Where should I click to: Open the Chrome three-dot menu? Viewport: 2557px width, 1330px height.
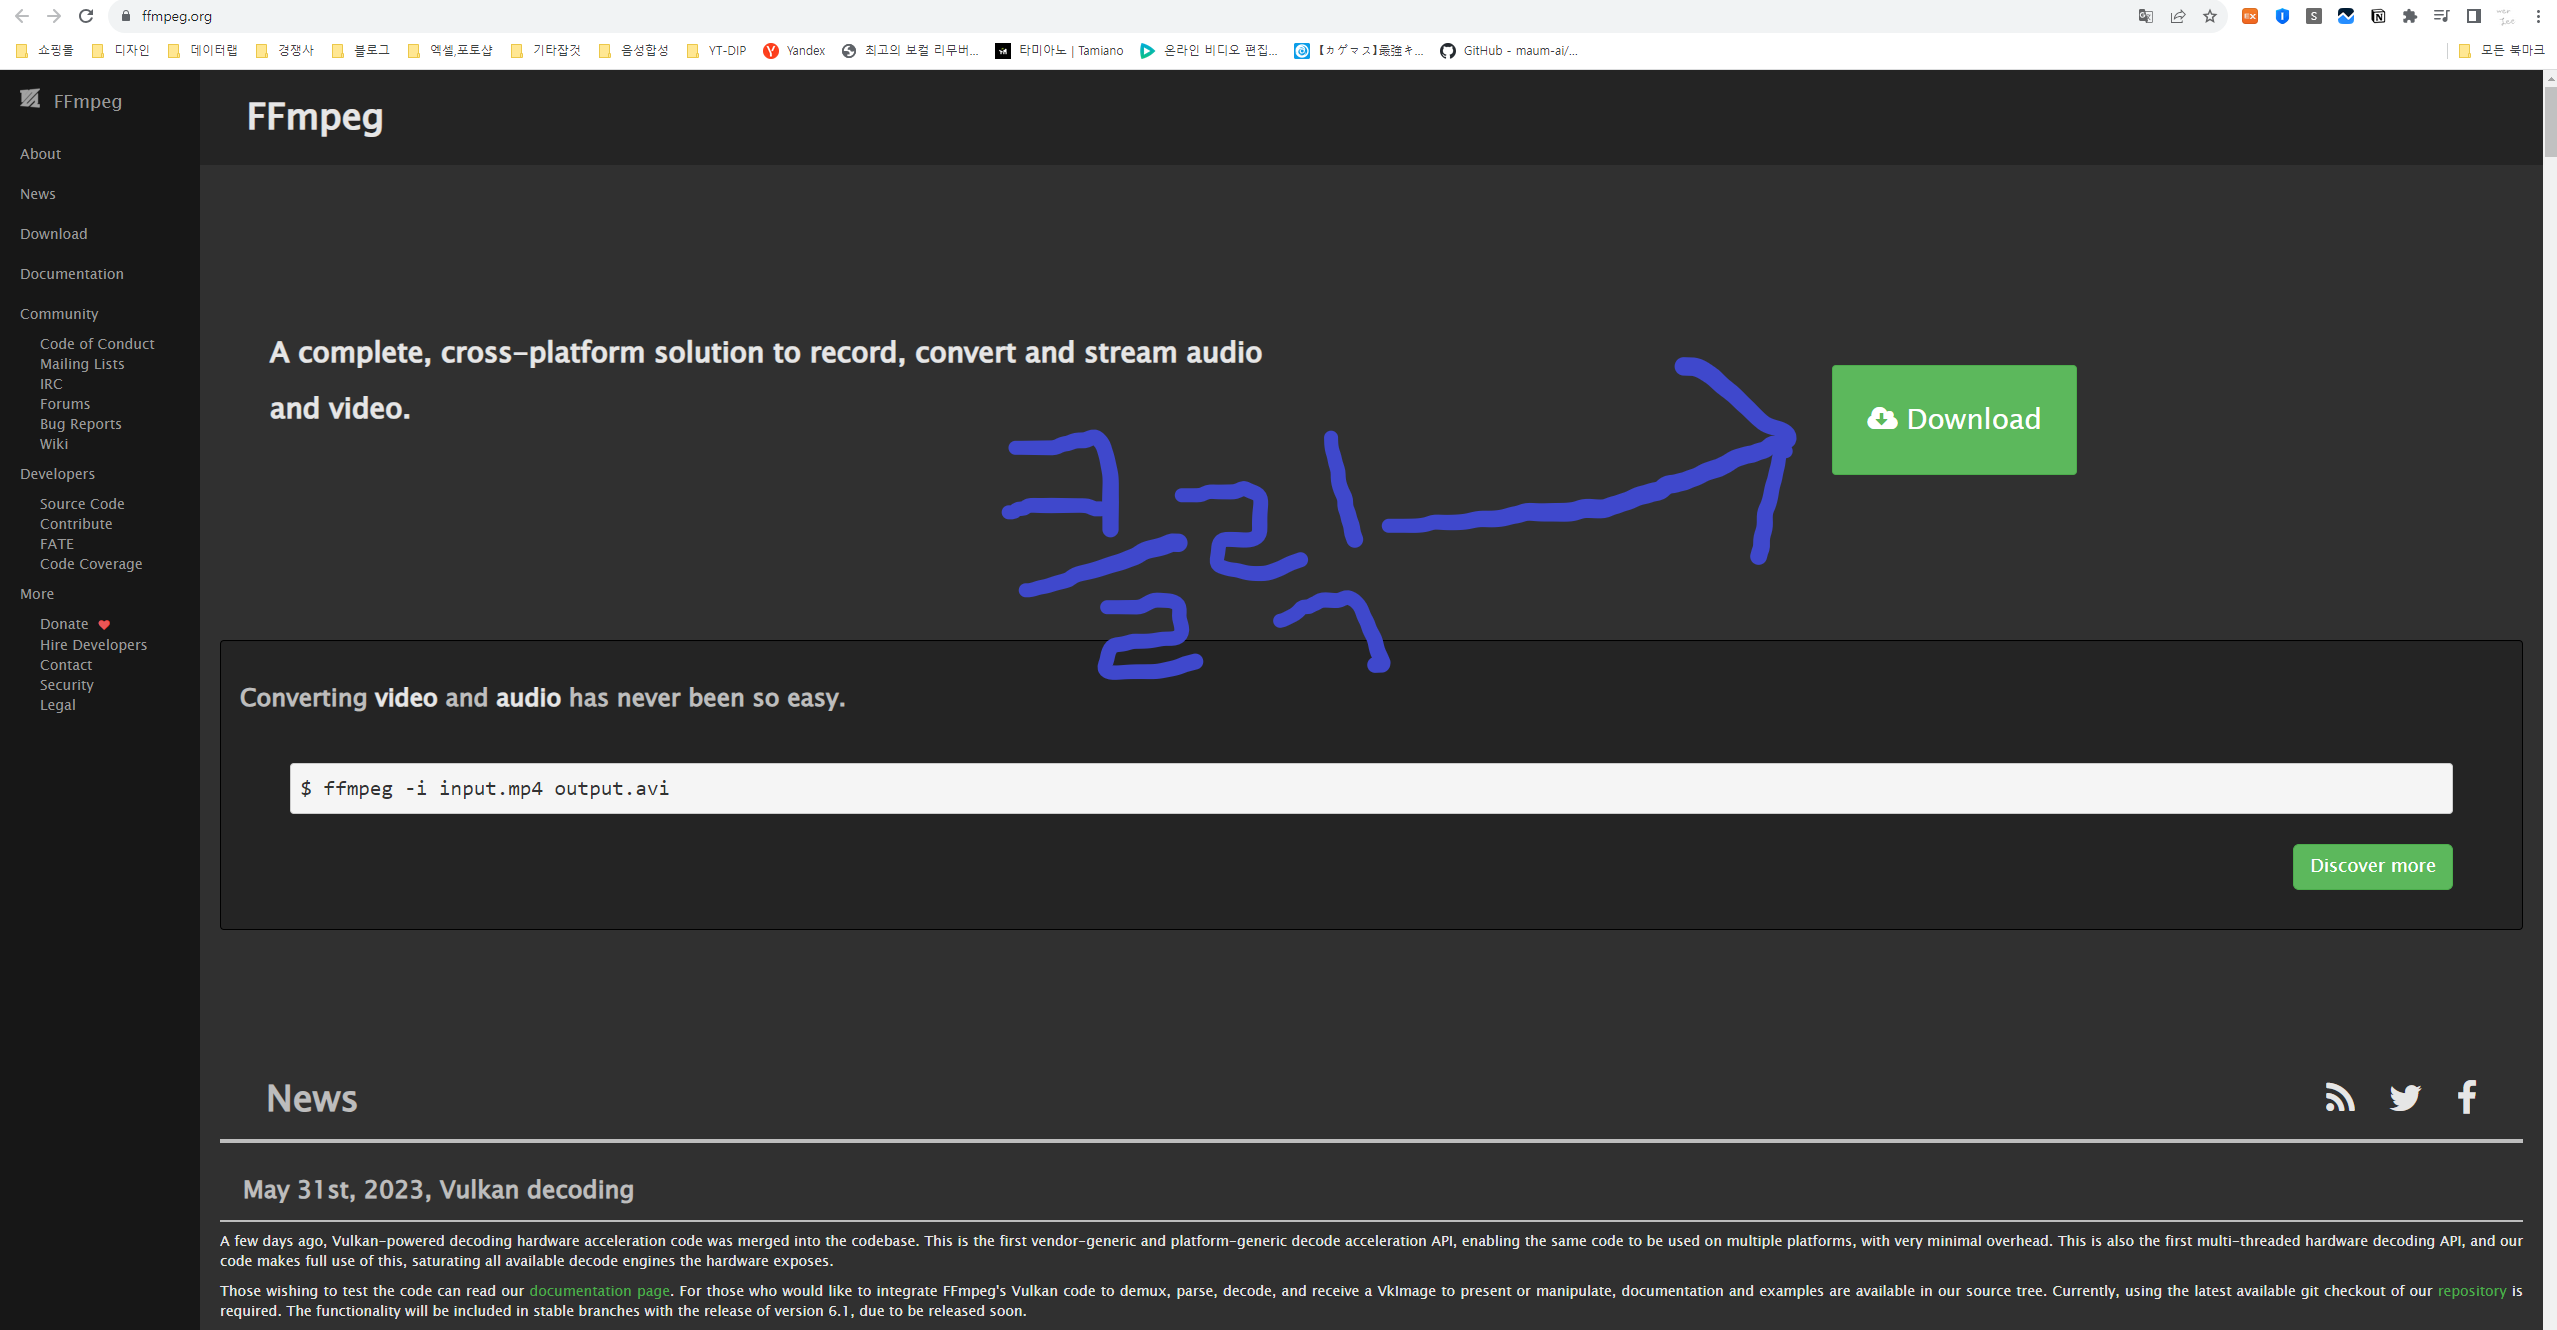point(2538,16)
